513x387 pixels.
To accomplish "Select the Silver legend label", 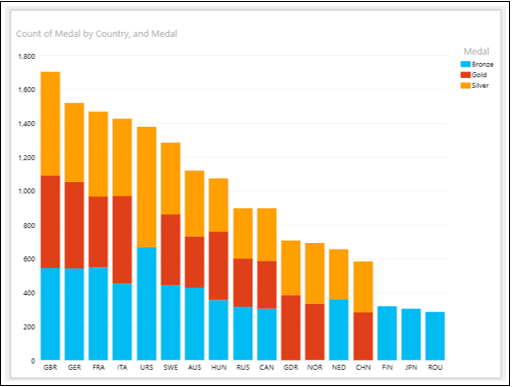I will [x=480, y=86].
